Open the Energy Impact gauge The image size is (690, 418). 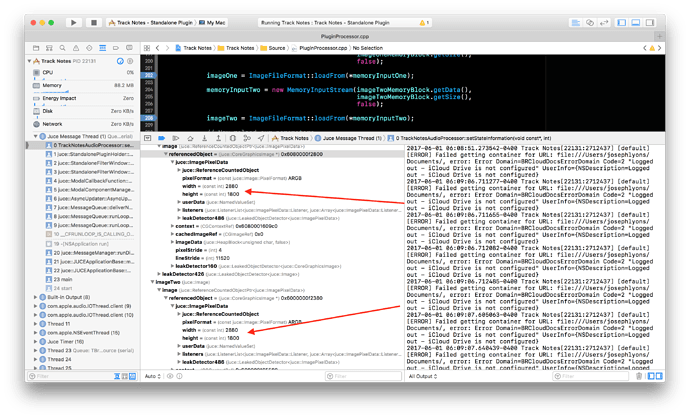pos(83,98)
